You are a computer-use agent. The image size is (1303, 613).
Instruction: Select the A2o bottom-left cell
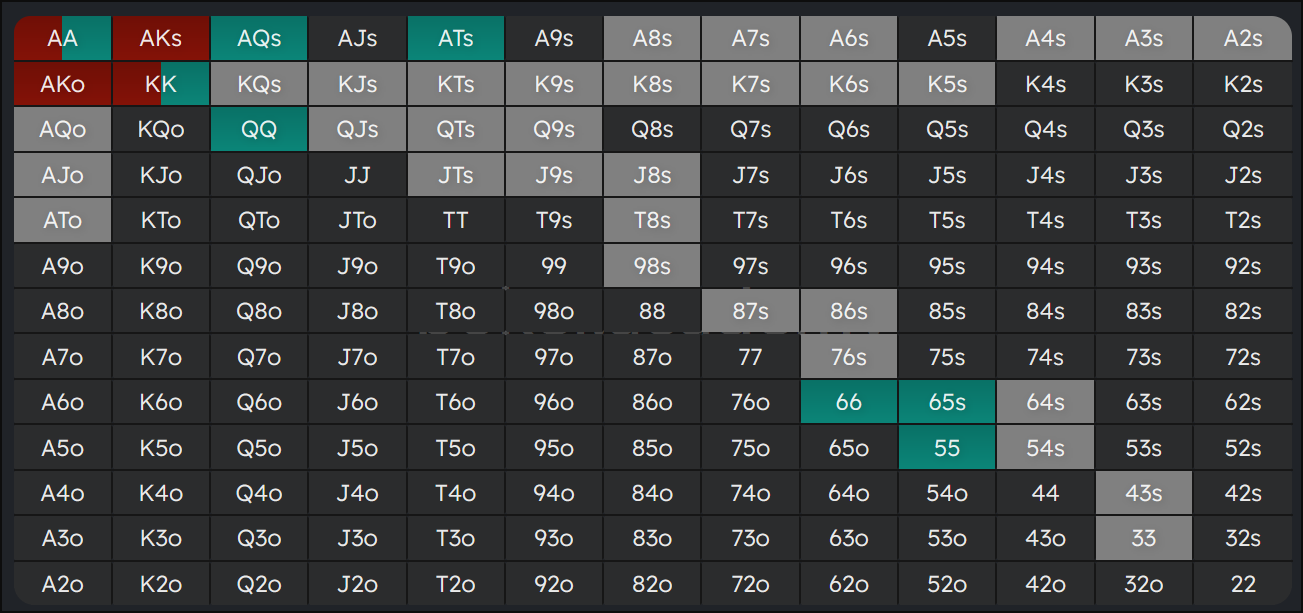point(62,584)
